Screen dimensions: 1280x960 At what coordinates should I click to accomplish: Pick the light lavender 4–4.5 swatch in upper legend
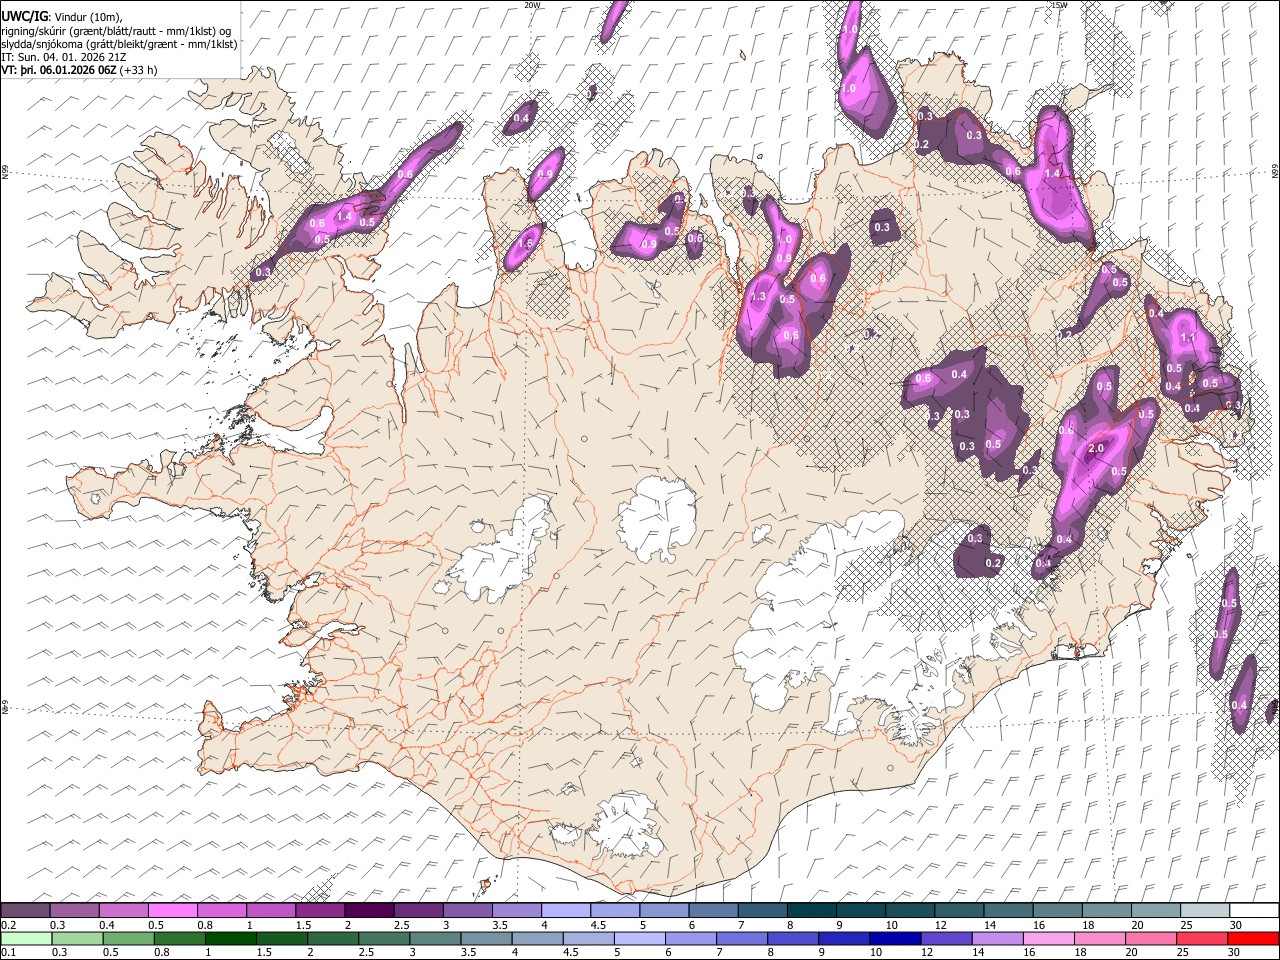click(x=565, y=911)
